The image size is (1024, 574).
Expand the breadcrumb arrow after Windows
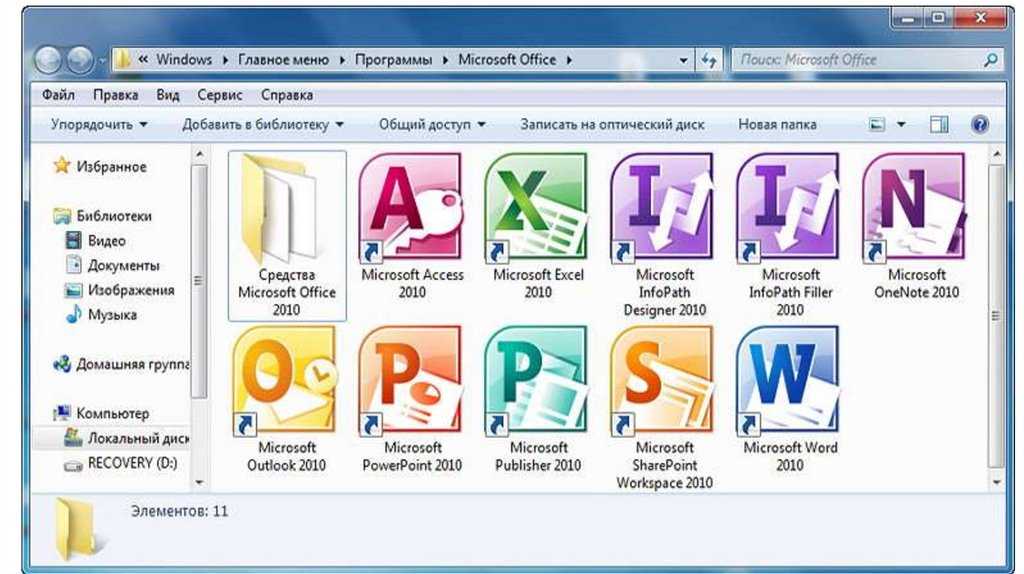click(x=225, y=60)
